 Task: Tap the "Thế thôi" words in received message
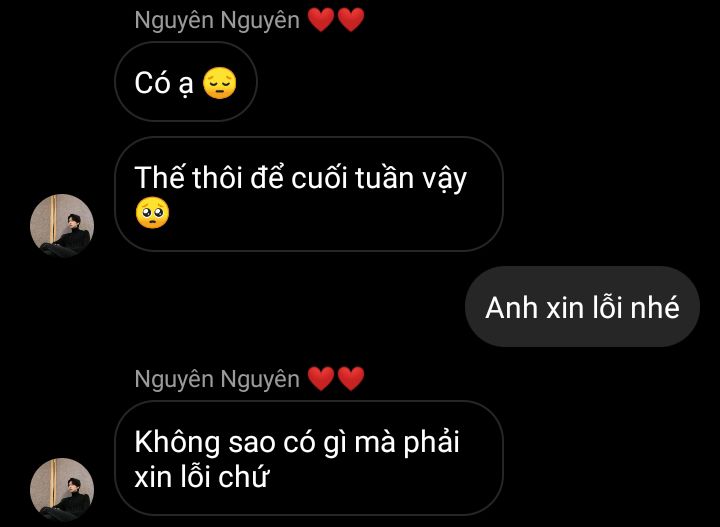click(188, 178)
